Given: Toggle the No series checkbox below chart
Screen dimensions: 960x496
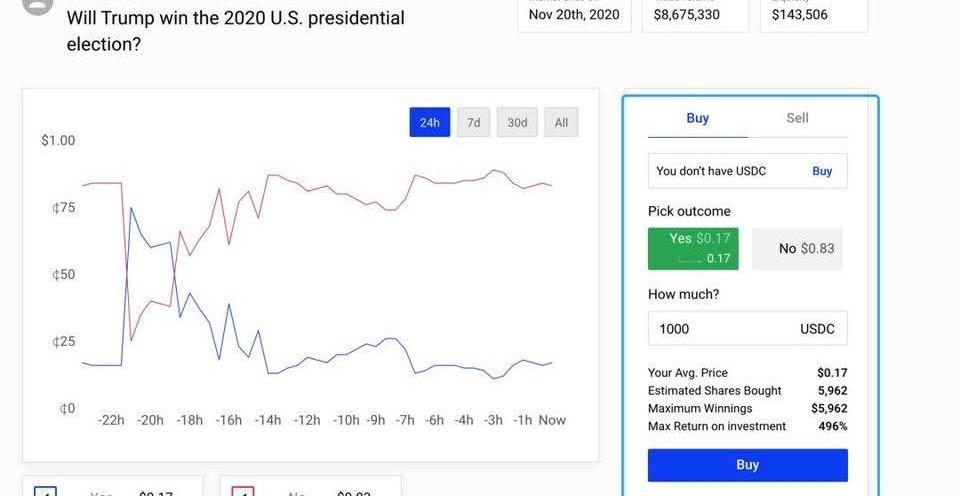Looking at the screenshot, I should 243,491.
